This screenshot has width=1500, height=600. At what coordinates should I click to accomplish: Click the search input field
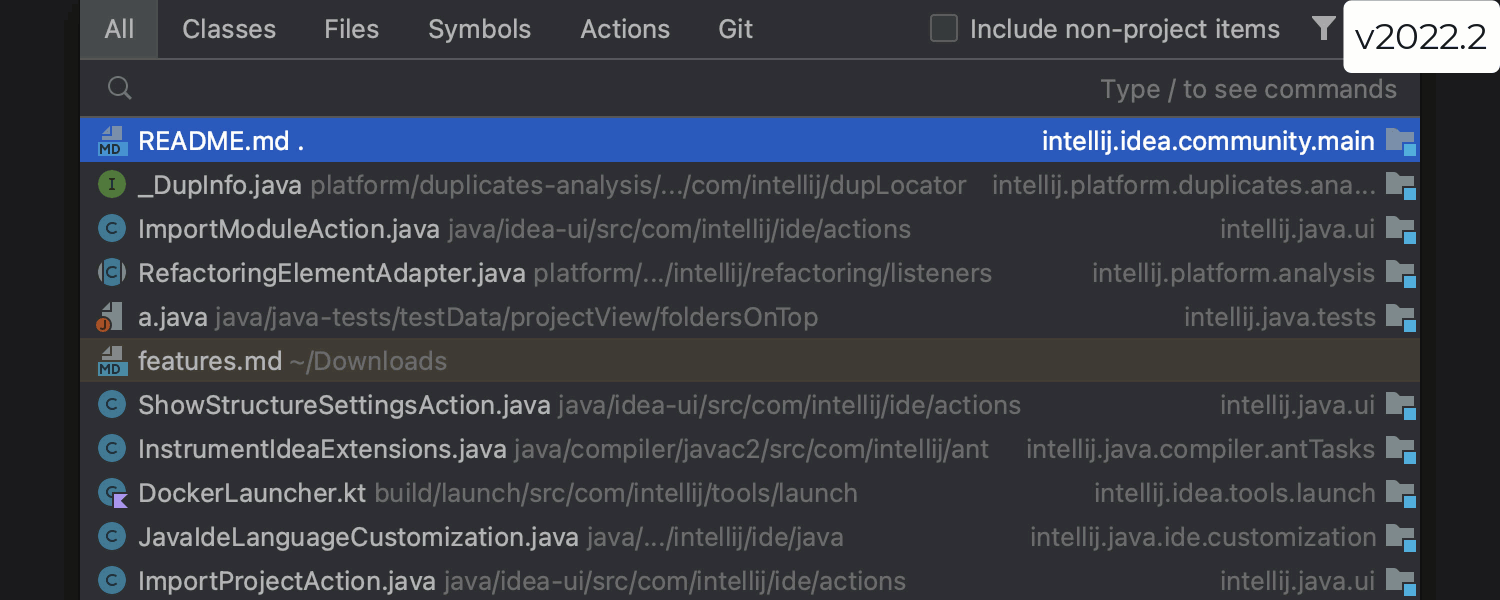[x=600, y=89]
